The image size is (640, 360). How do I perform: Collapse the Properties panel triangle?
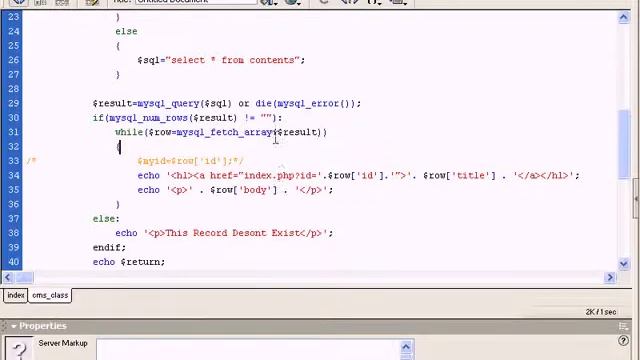(x=13, y=326)
